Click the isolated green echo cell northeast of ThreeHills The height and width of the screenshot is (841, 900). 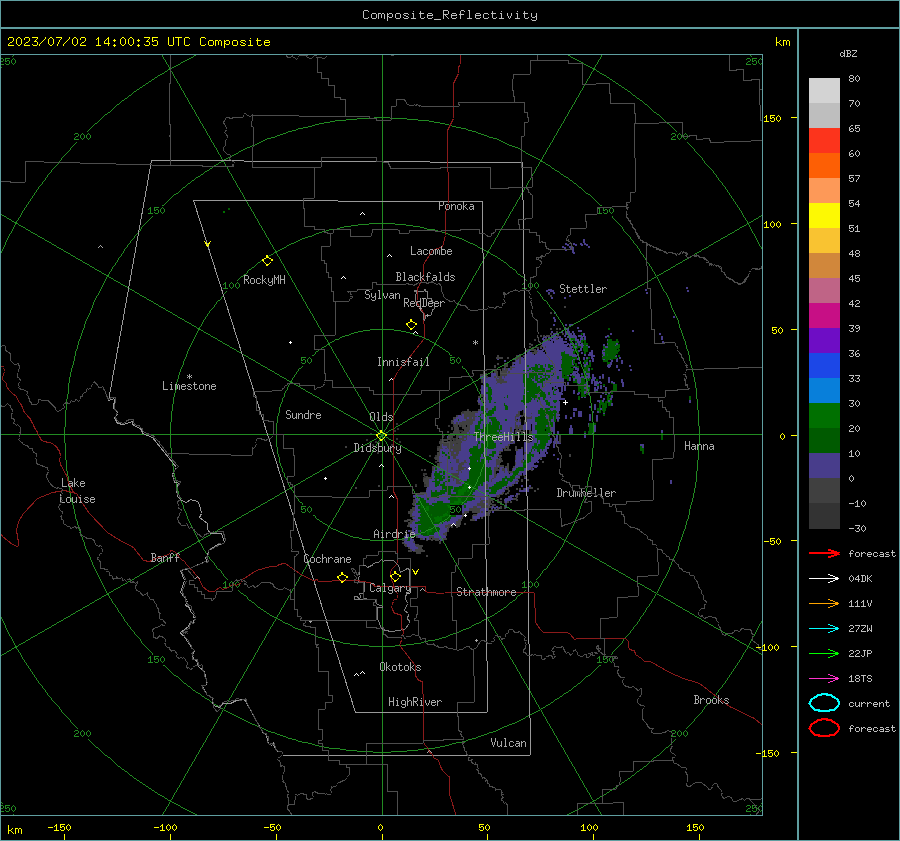tap(611, 348)
